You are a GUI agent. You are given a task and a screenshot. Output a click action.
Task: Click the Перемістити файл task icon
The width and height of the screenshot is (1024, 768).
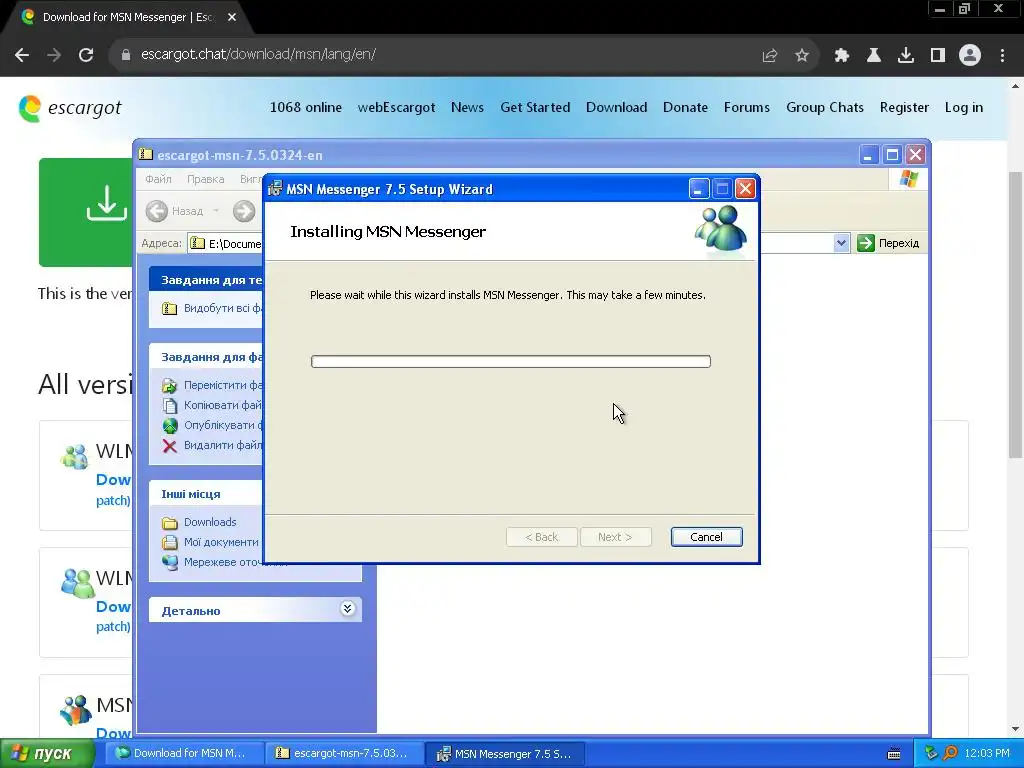coord(170,386)
